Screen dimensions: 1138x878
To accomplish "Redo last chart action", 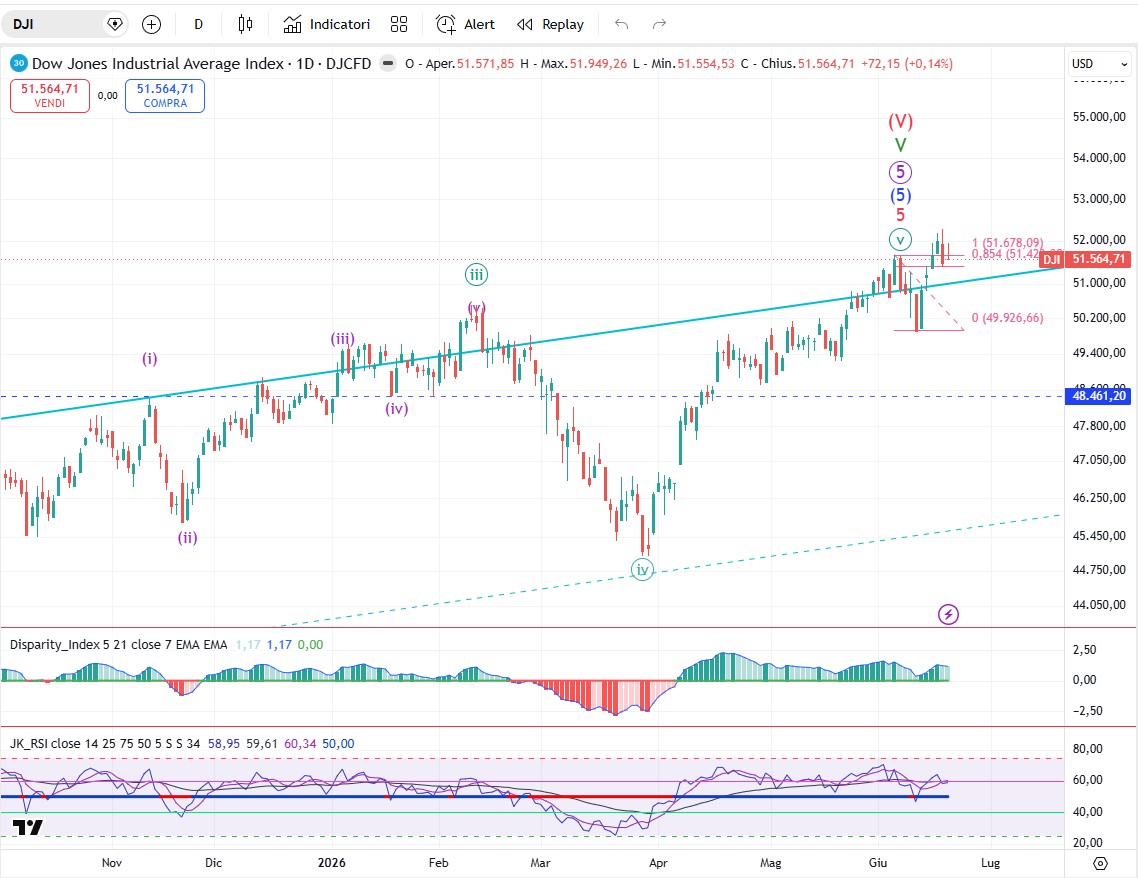I will [659, 25].
